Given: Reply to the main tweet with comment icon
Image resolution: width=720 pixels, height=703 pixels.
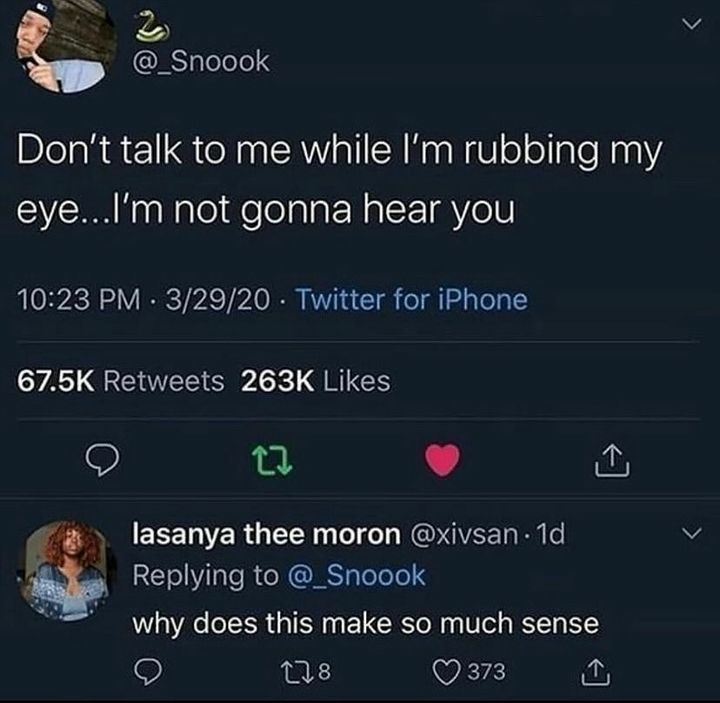Looking at the screenshot, I should pyautogui.click(x=103, y=460).
